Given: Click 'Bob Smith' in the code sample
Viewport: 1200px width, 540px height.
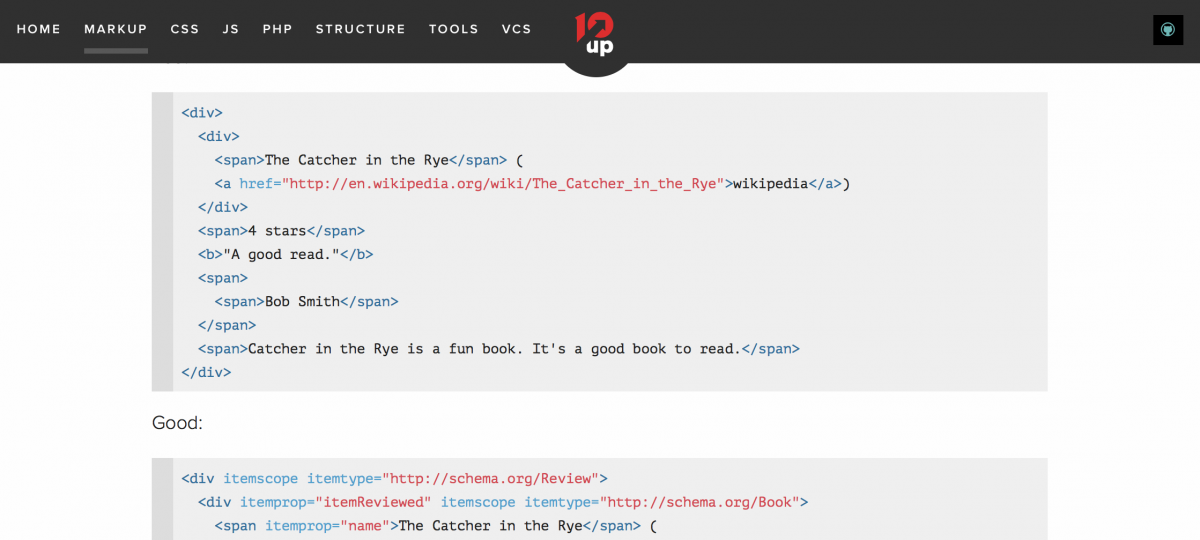Looking at the screenshot, I should coord(302,302).
